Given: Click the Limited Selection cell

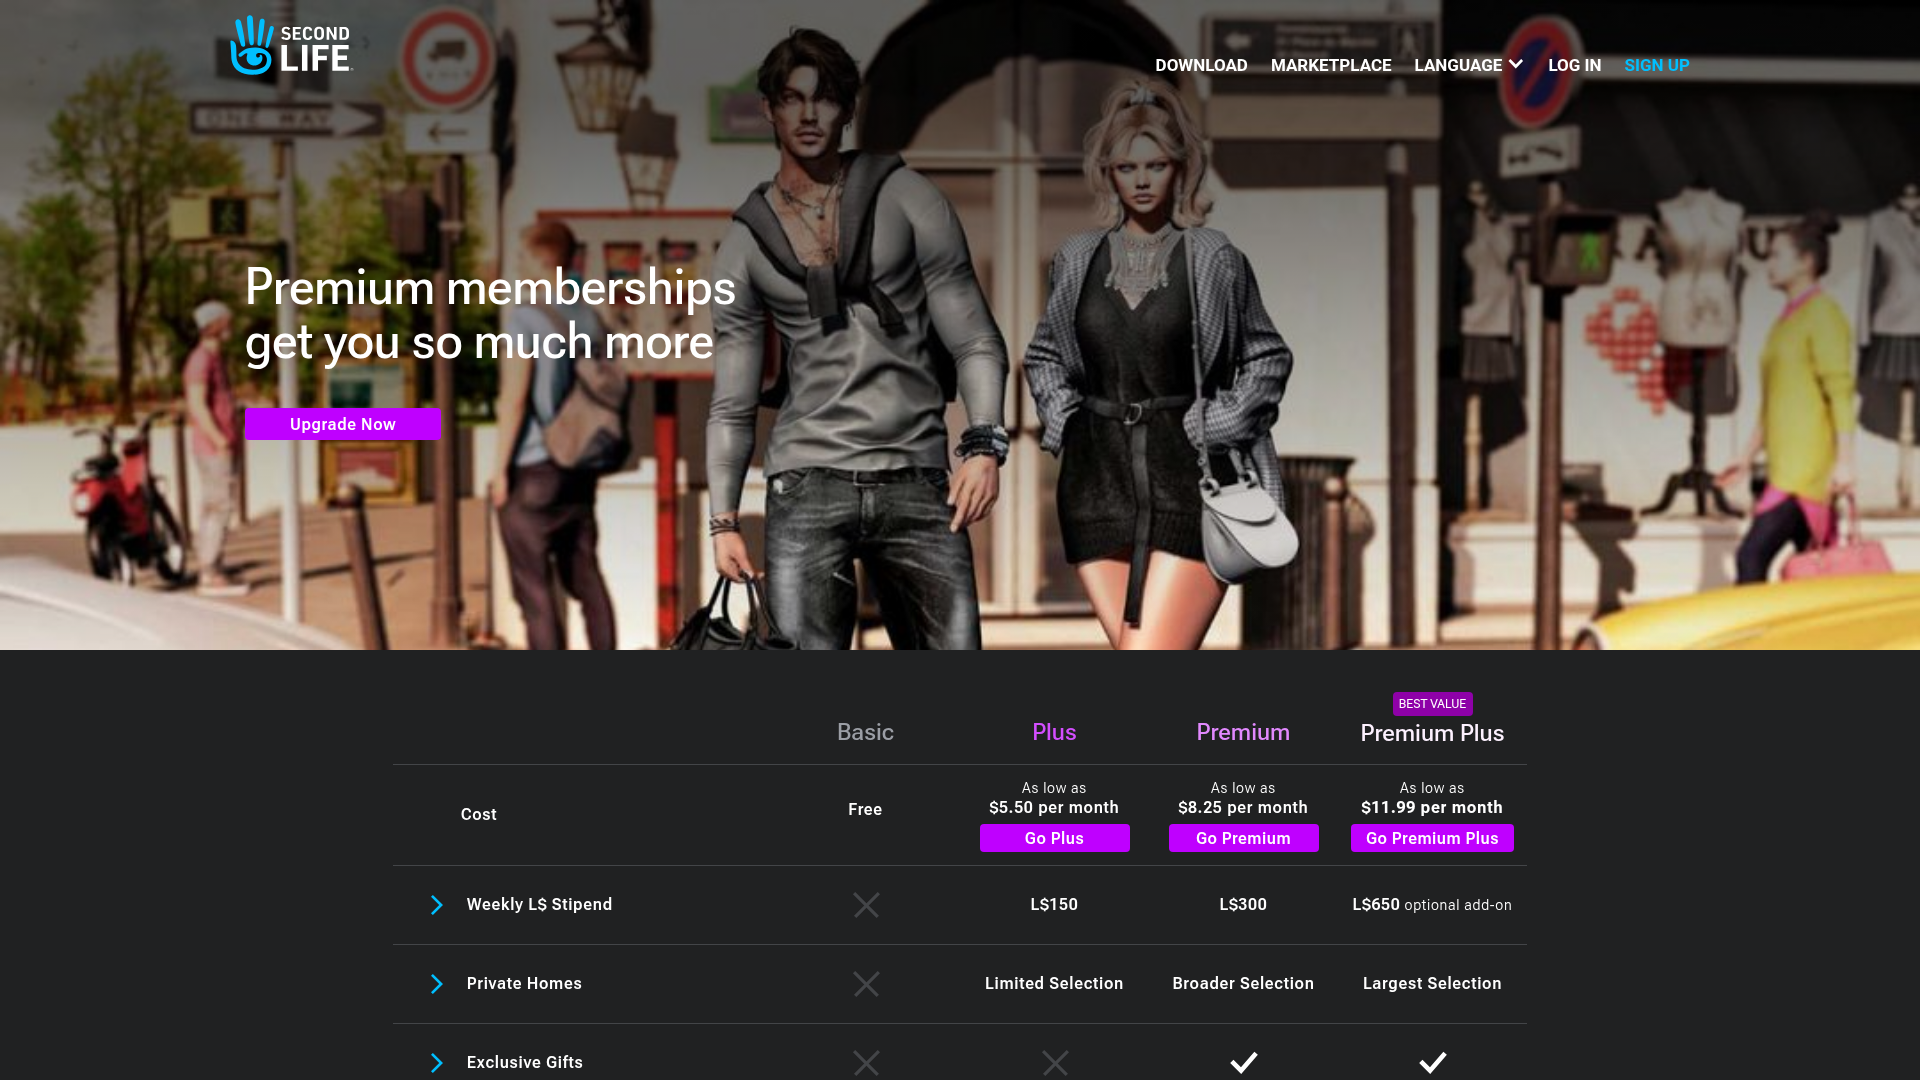Looking at the screenshot, I should coord(1054,983).
